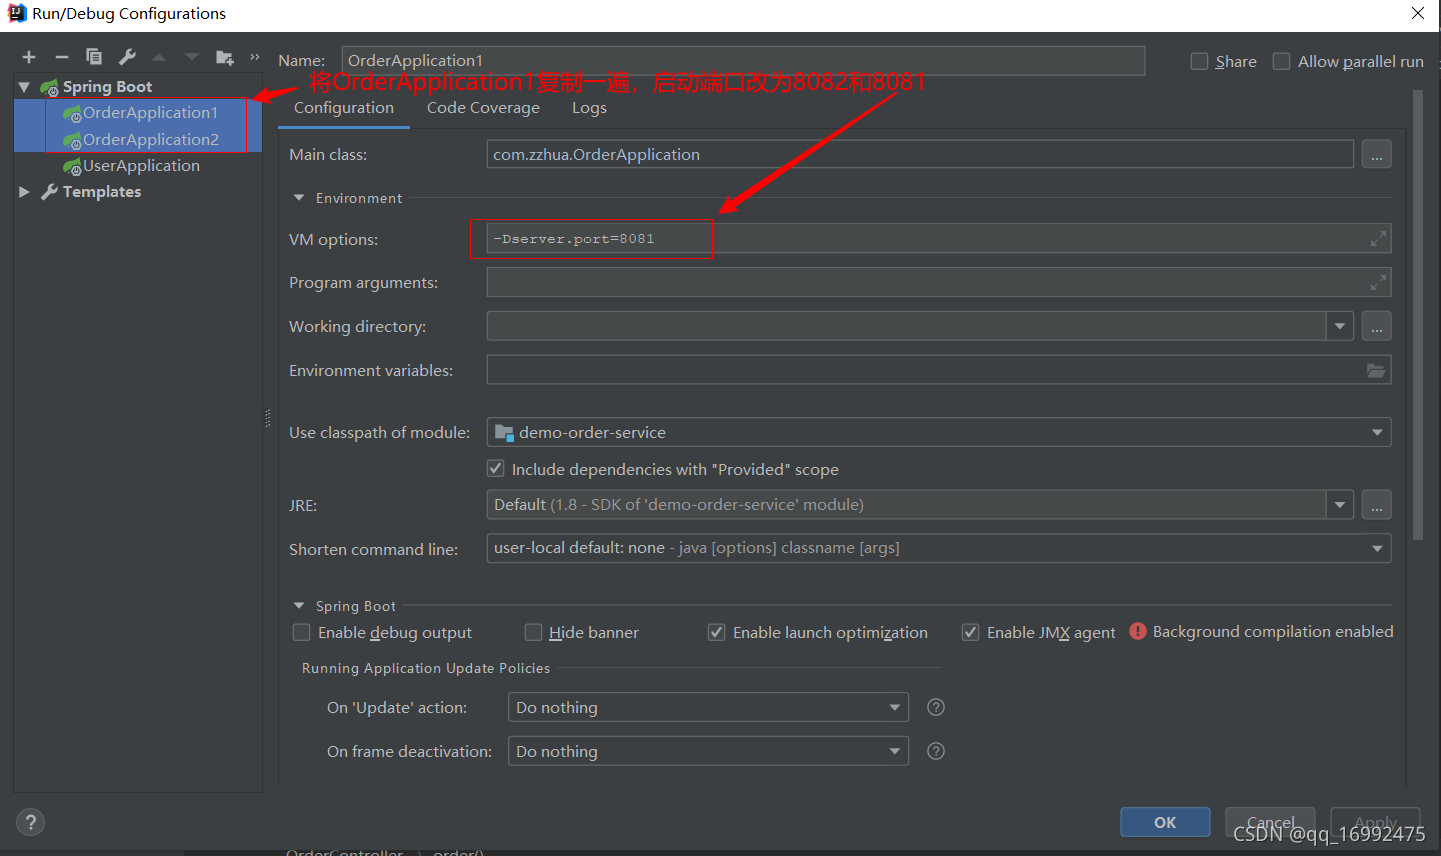
Task: Collapse the Spring Boot settings section
Action: tap(299, 606)
